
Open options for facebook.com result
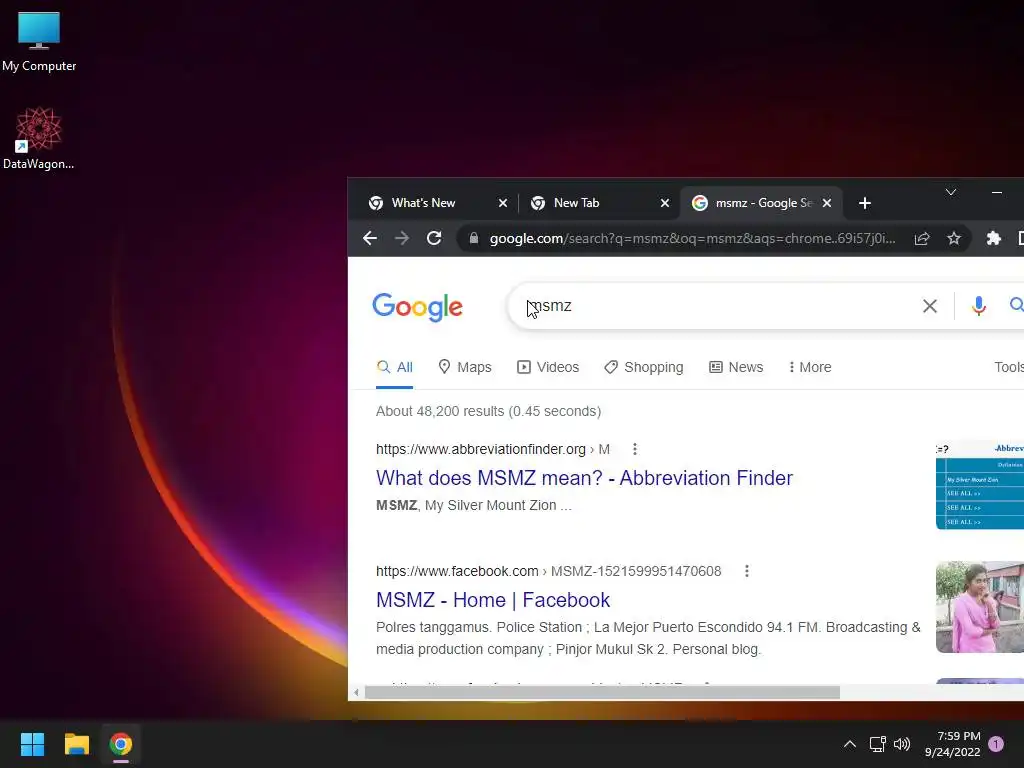pos(746,571)
